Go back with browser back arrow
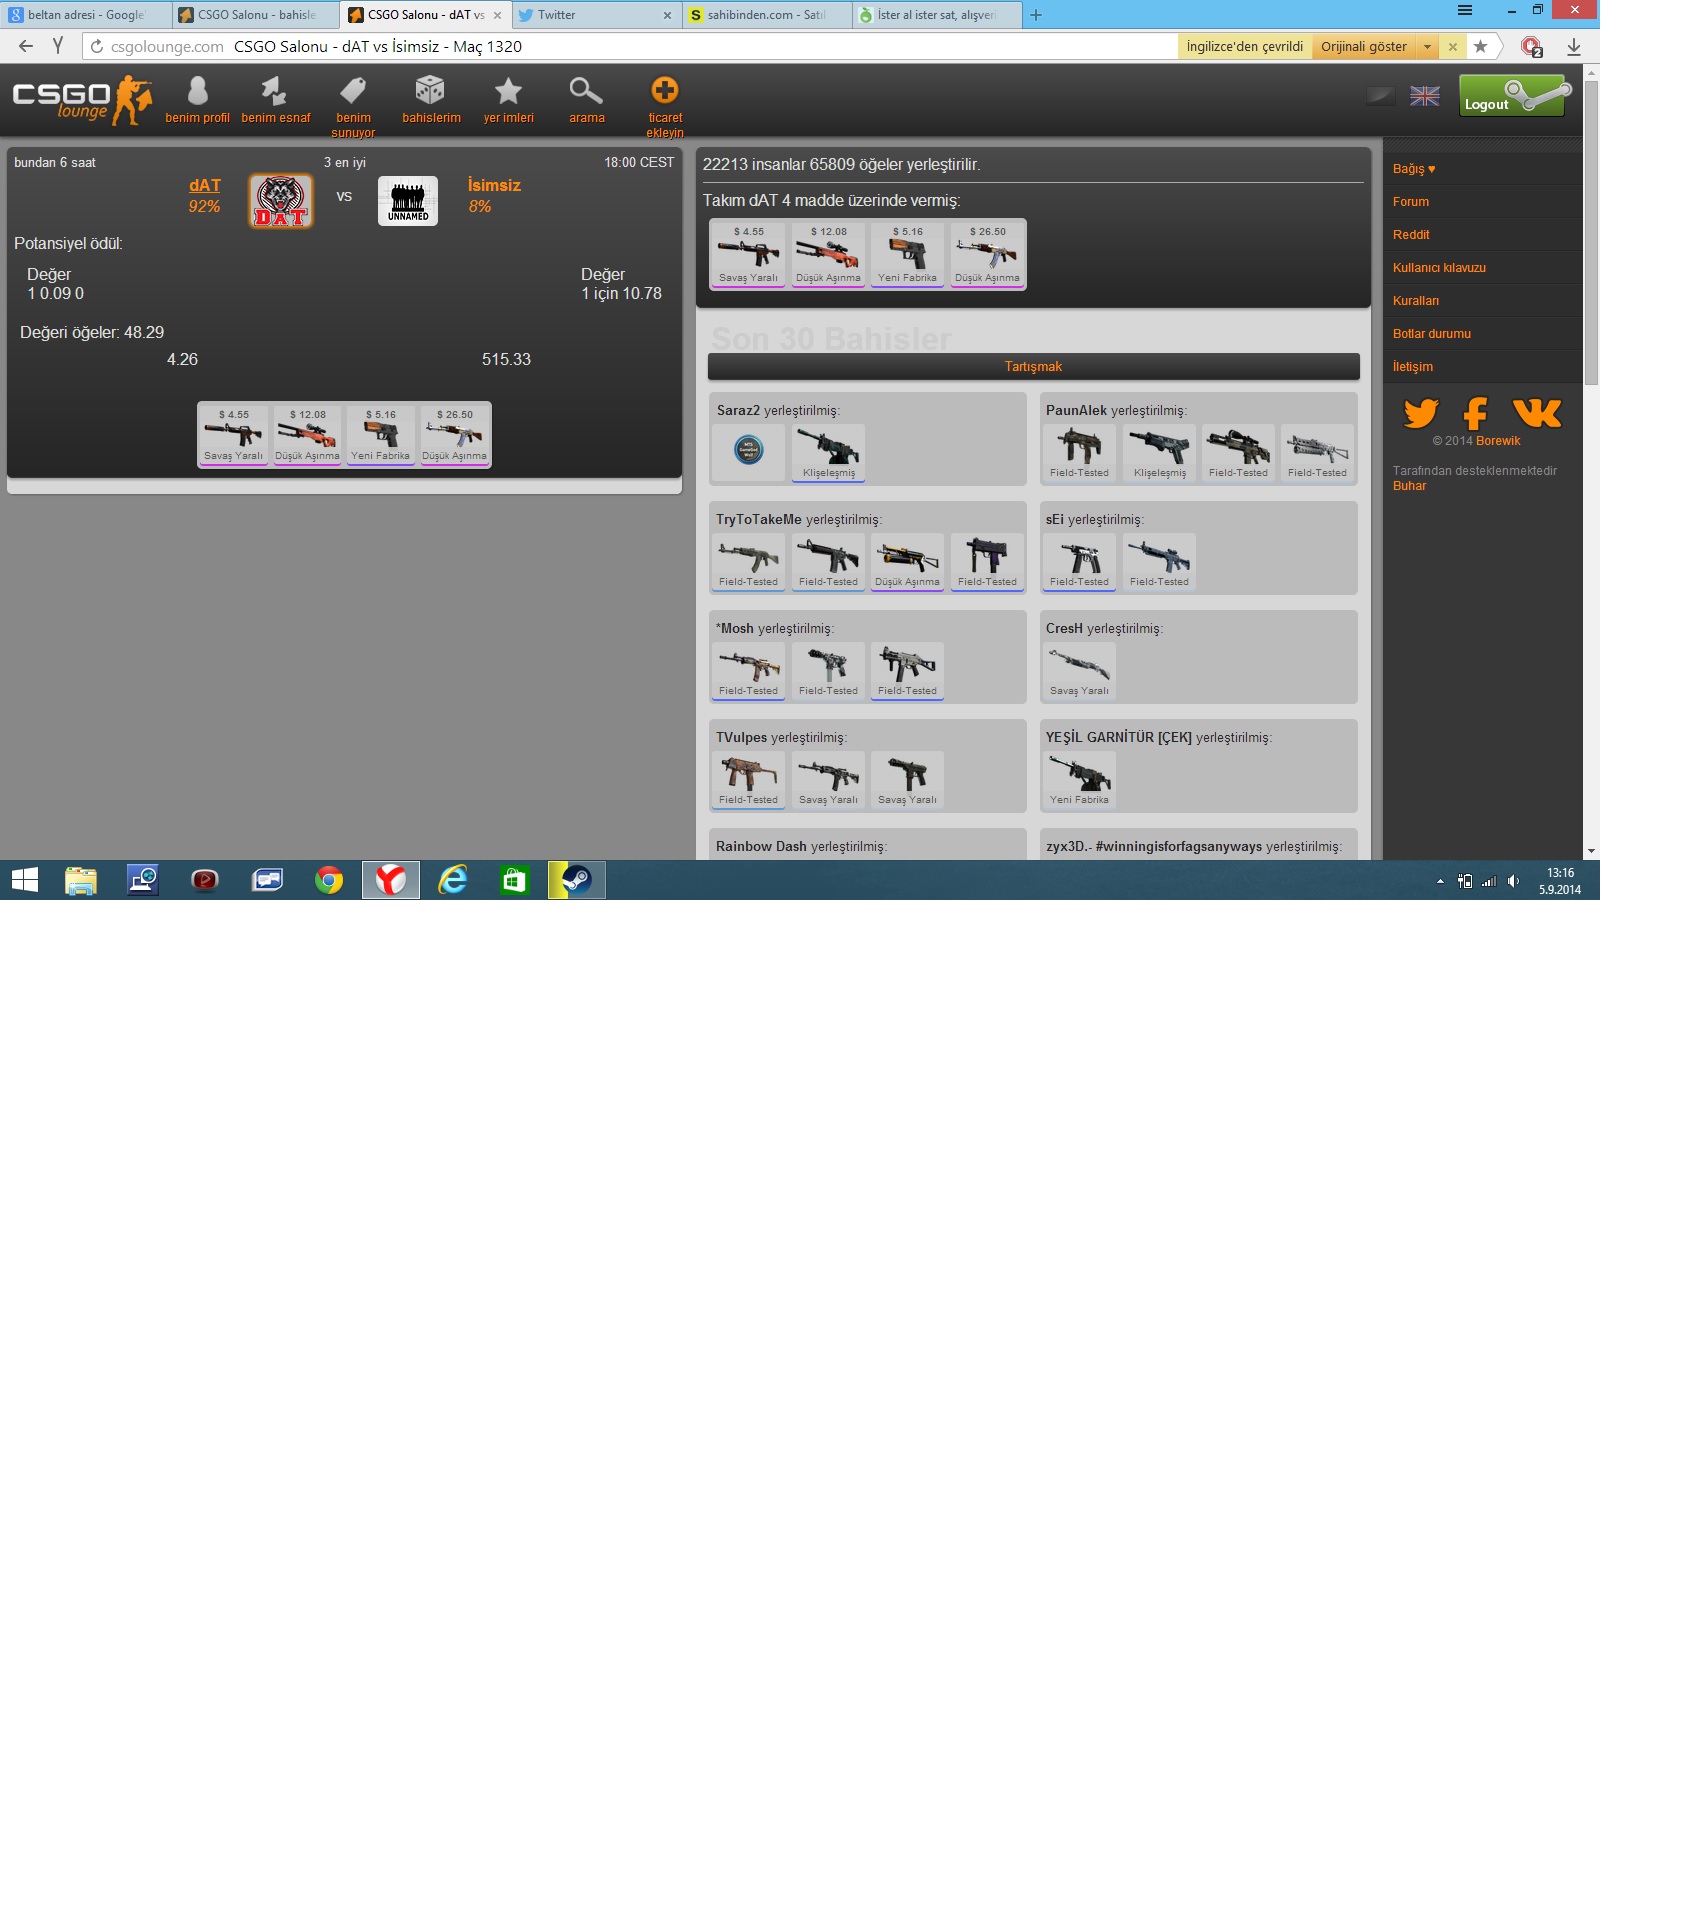1688x1928 pixels. (26, 46)
